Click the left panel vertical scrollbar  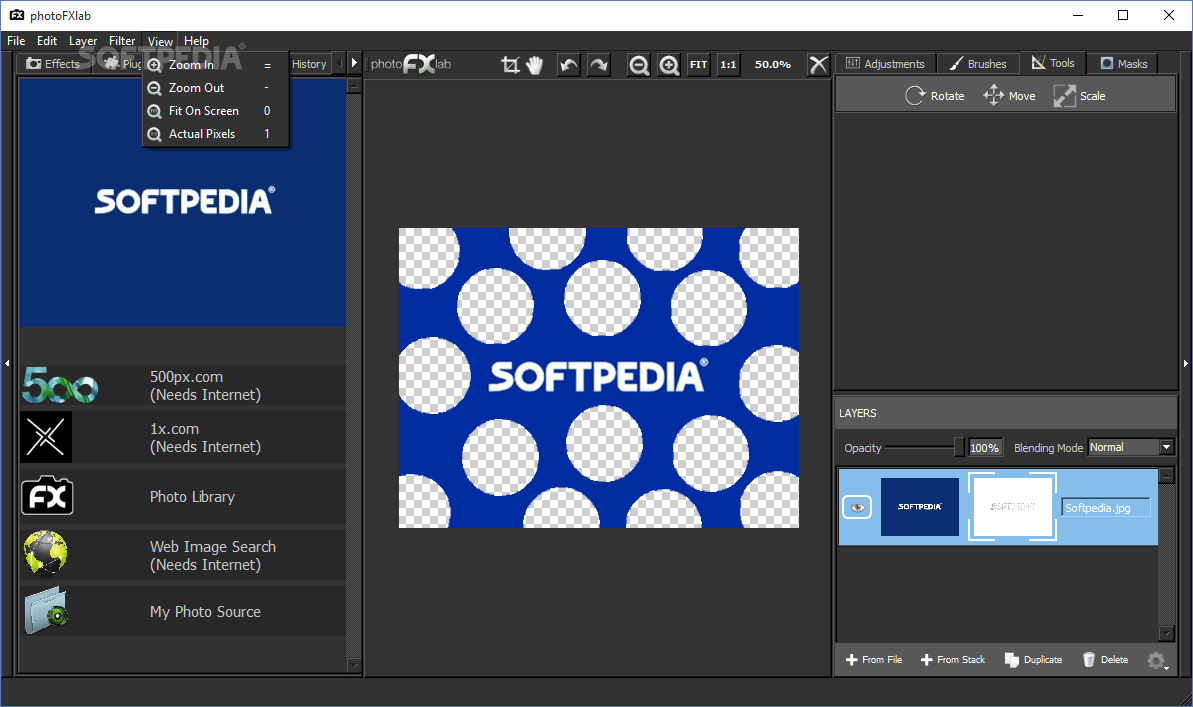point(354,375)
